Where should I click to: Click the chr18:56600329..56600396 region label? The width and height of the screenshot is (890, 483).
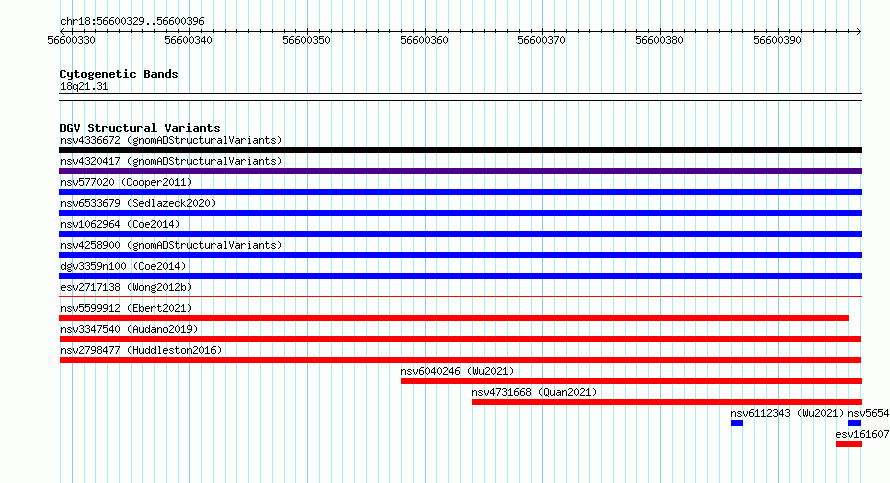point(132,22)
